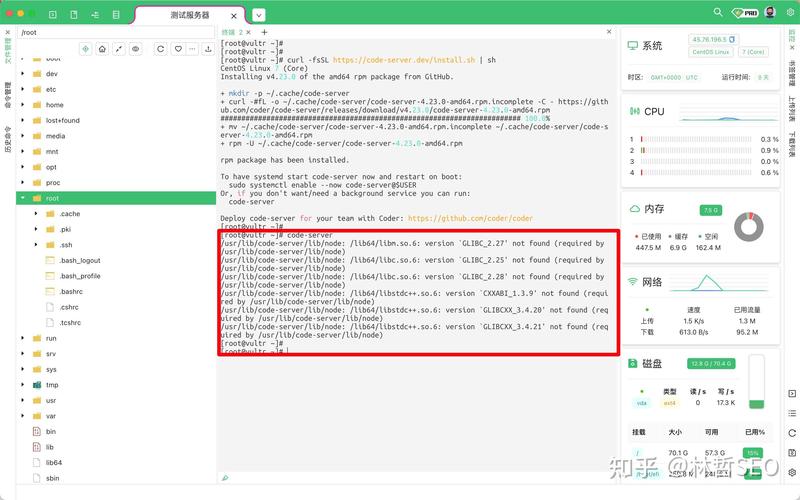This screenshot has height=500, width=800.
Task: Expand the .ssh folder
Action: [x=37, y=244]
